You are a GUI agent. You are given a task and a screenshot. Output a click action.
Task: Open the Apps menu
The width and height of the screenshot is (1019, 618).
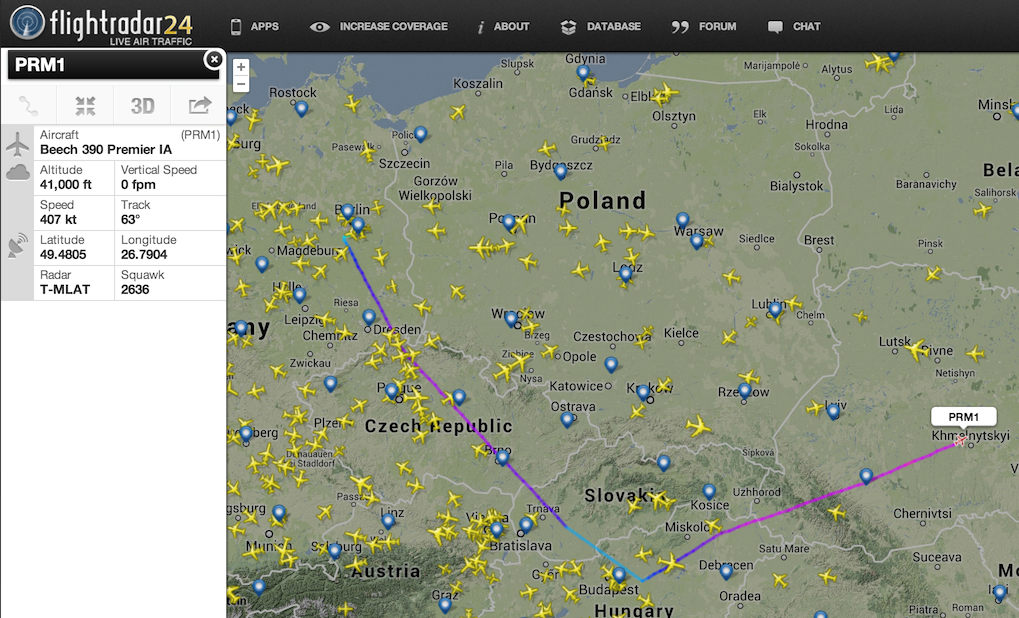click(254, 26)
